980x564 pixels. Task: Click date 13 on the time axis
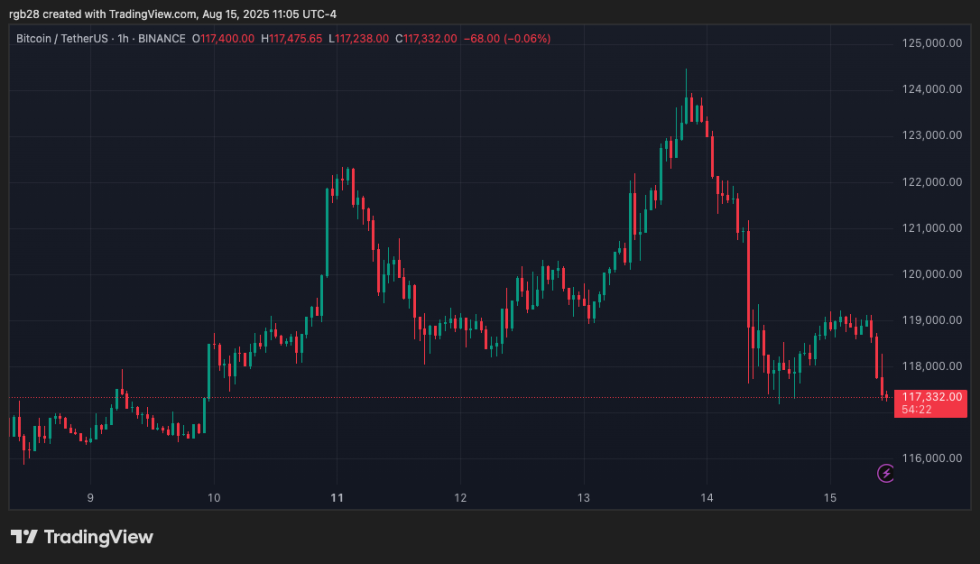584,497
